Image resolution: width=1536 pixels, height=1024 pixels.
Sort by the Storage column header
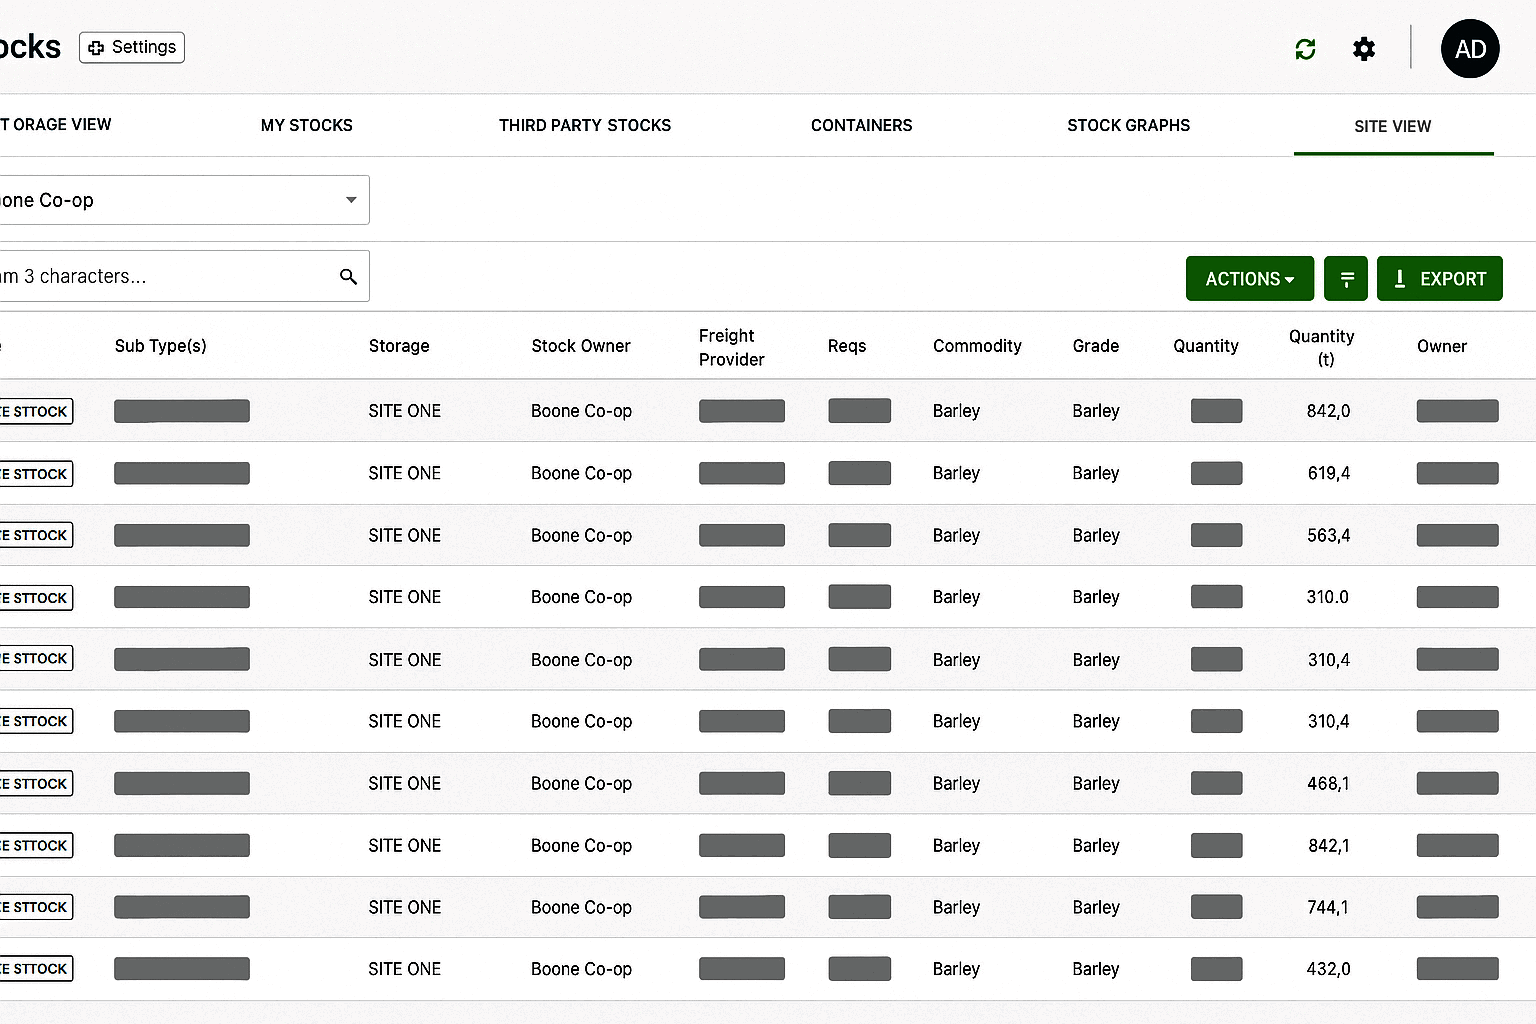[398, 346]
